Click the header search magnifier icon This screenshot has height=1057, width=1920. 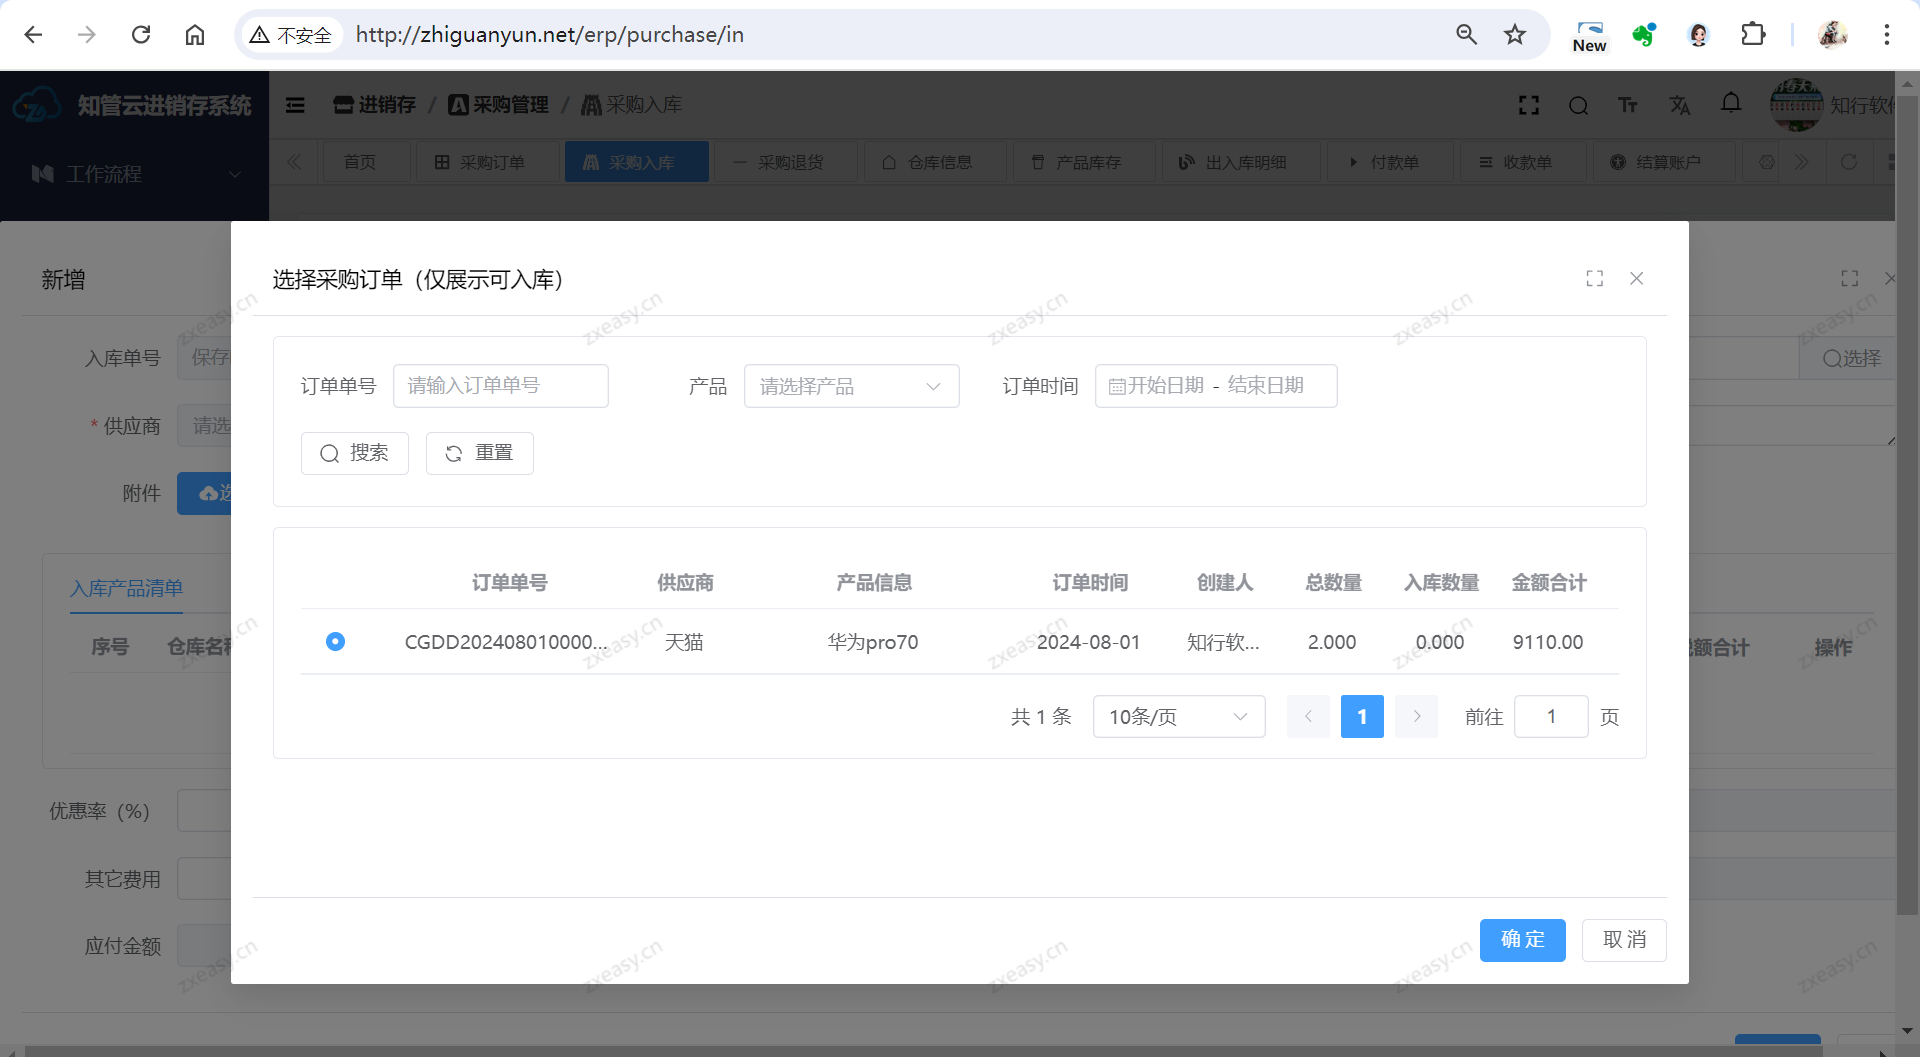click(x=1578, y=106)
